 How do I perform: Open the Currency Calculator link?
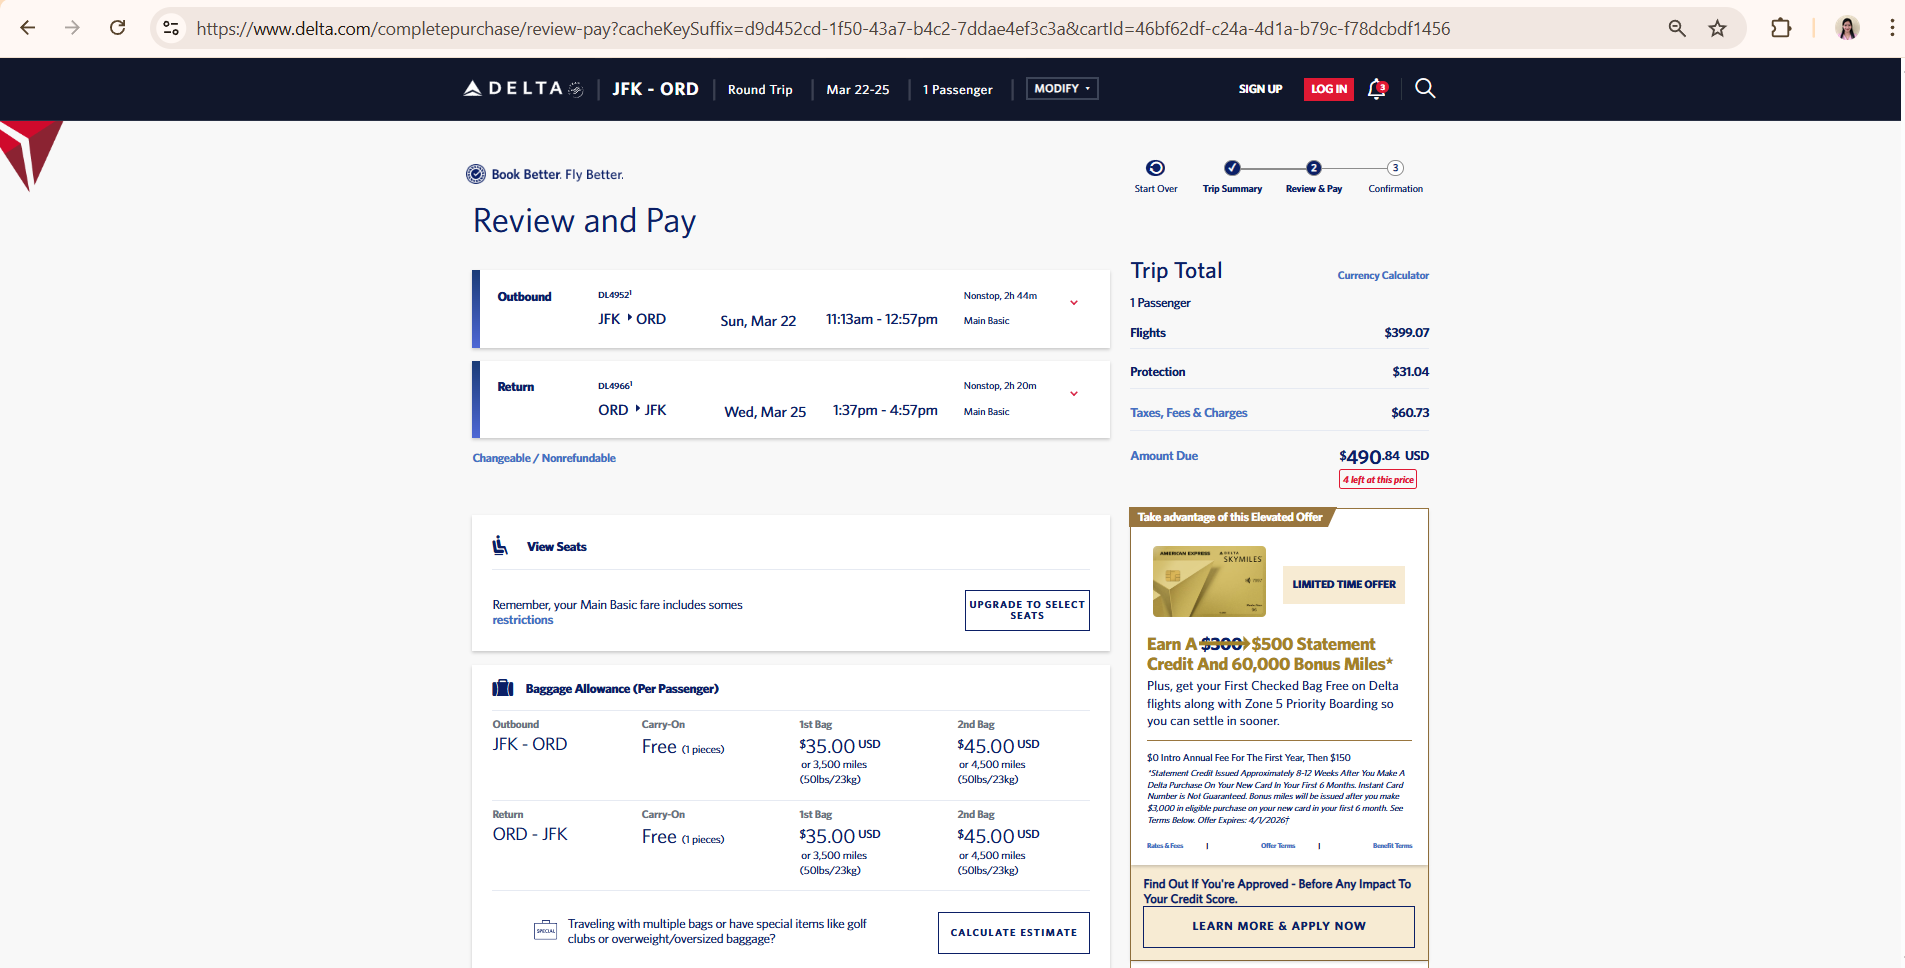coord(1383,276)
